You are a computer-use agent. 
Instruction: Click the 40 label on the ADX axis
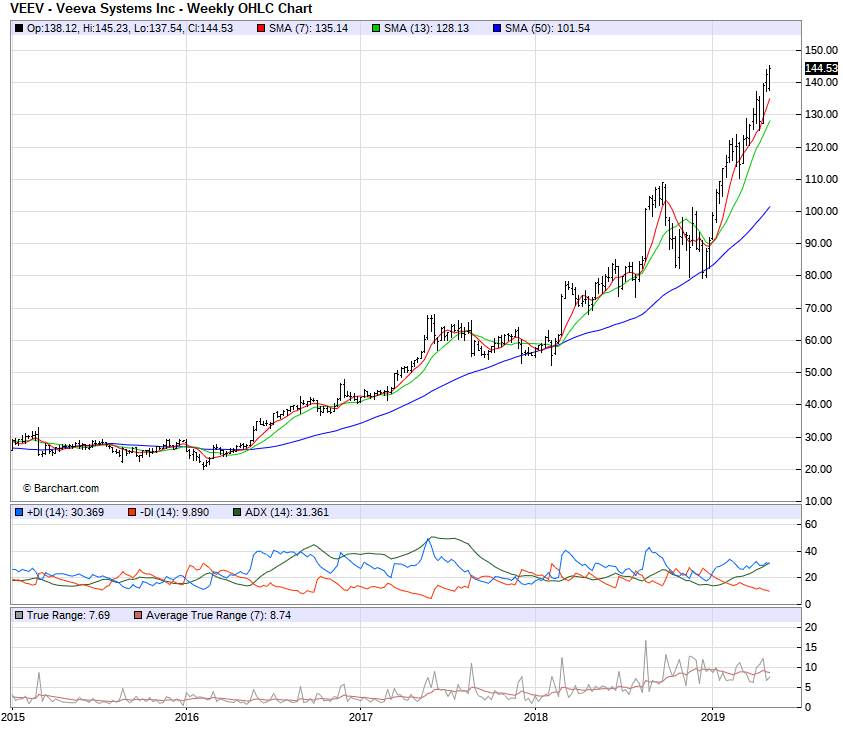tap(811, 551)
